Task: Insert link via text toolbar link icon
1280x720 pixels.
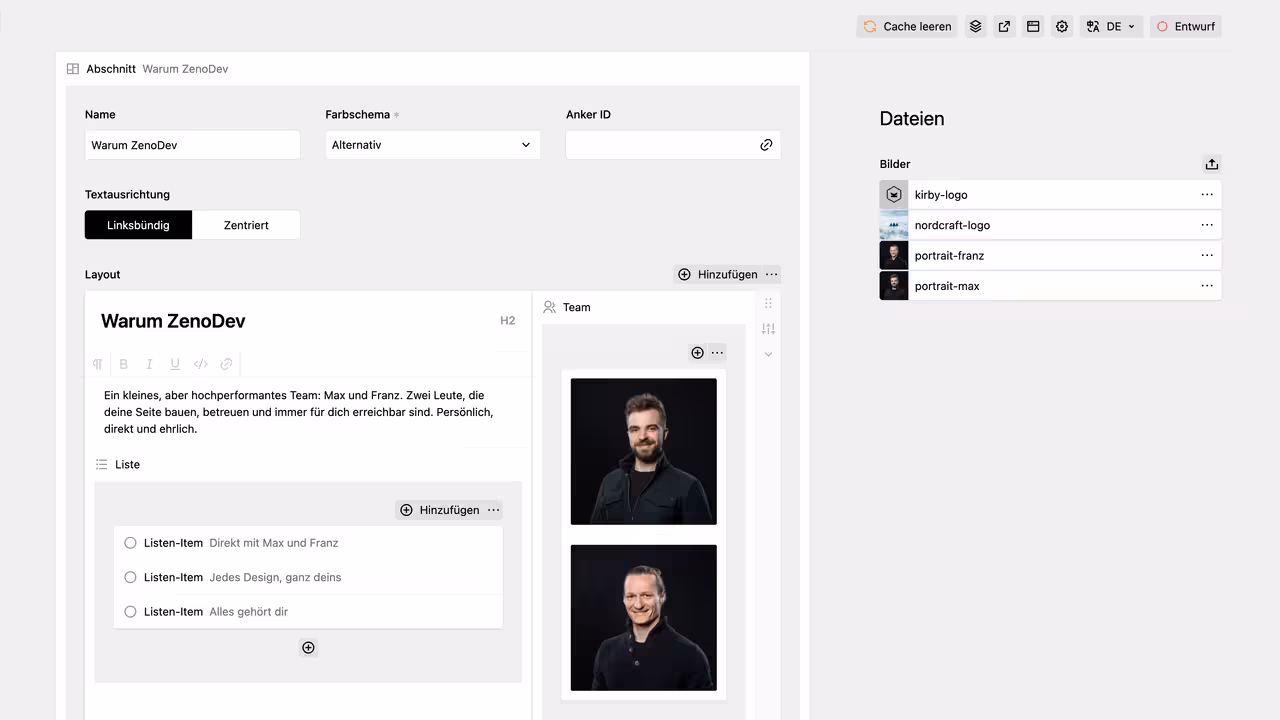Action: point(226,364)
